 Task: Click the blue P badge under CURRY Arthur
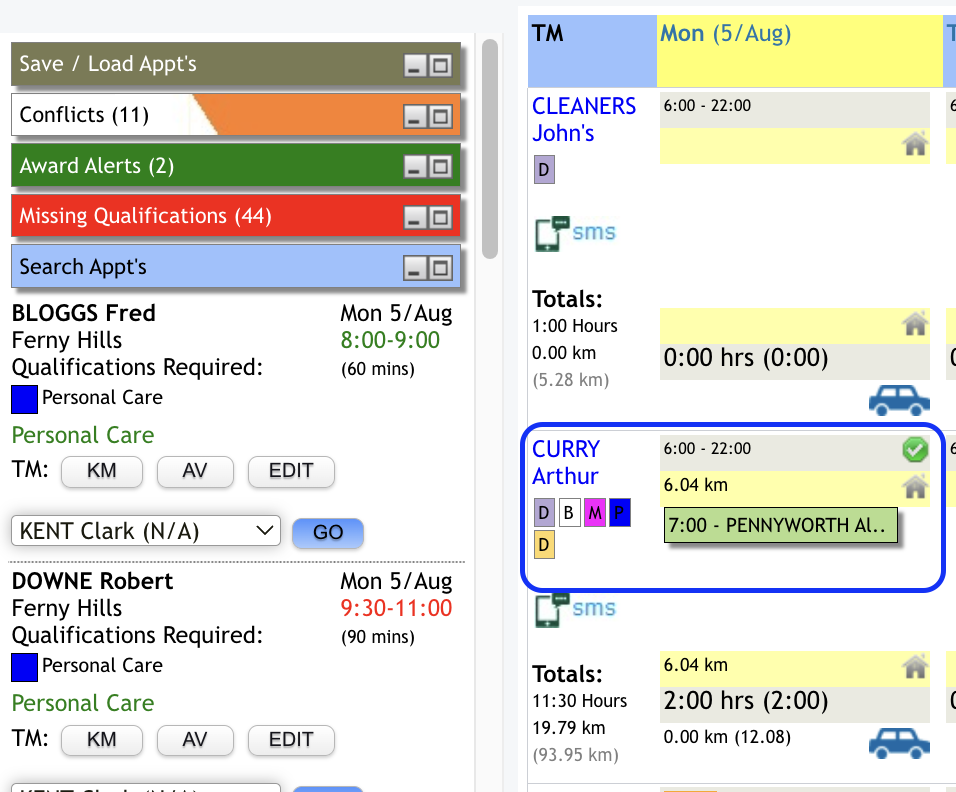(619, 513)
